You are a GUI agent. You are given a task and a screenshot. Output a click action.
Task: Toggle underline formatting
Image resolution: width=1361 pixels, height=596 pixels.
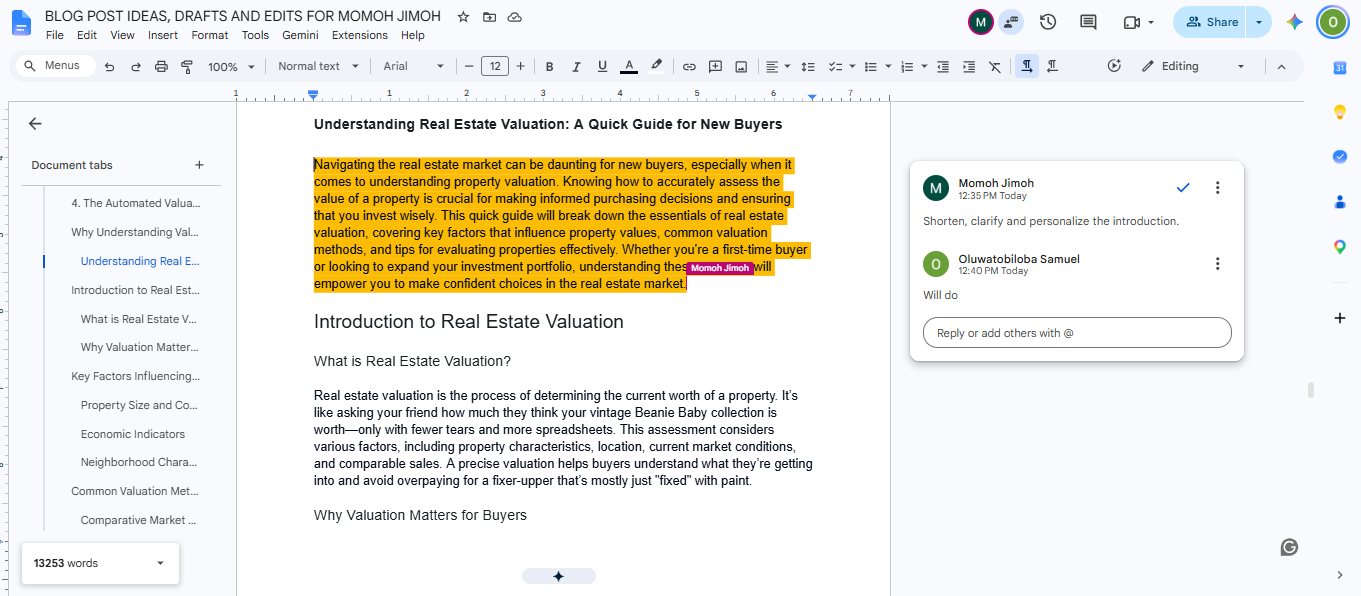pyautogui.click(x=602, y=67)
